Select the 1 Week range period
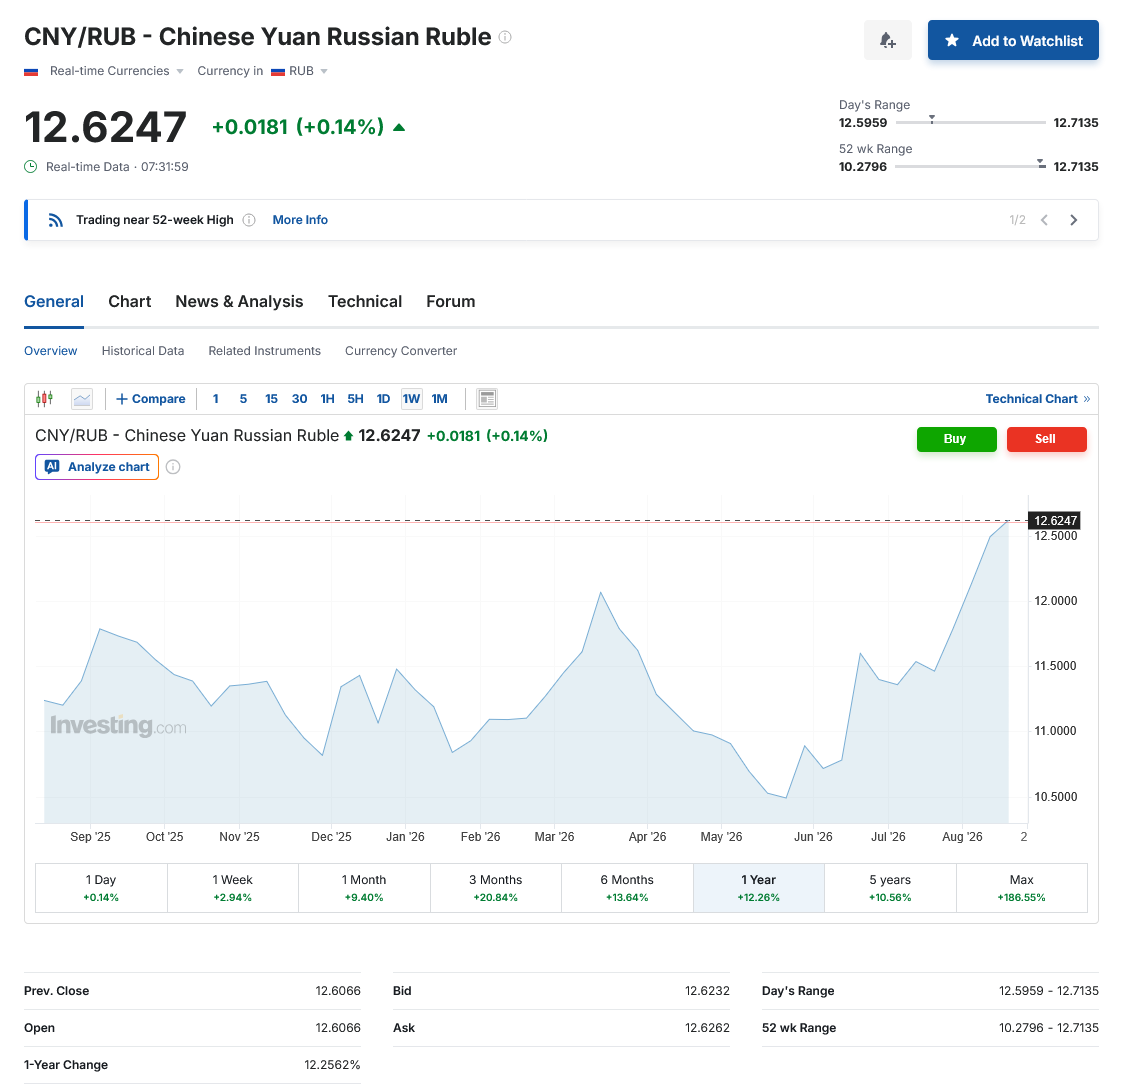The image size is (1122, 1090). 233,887
